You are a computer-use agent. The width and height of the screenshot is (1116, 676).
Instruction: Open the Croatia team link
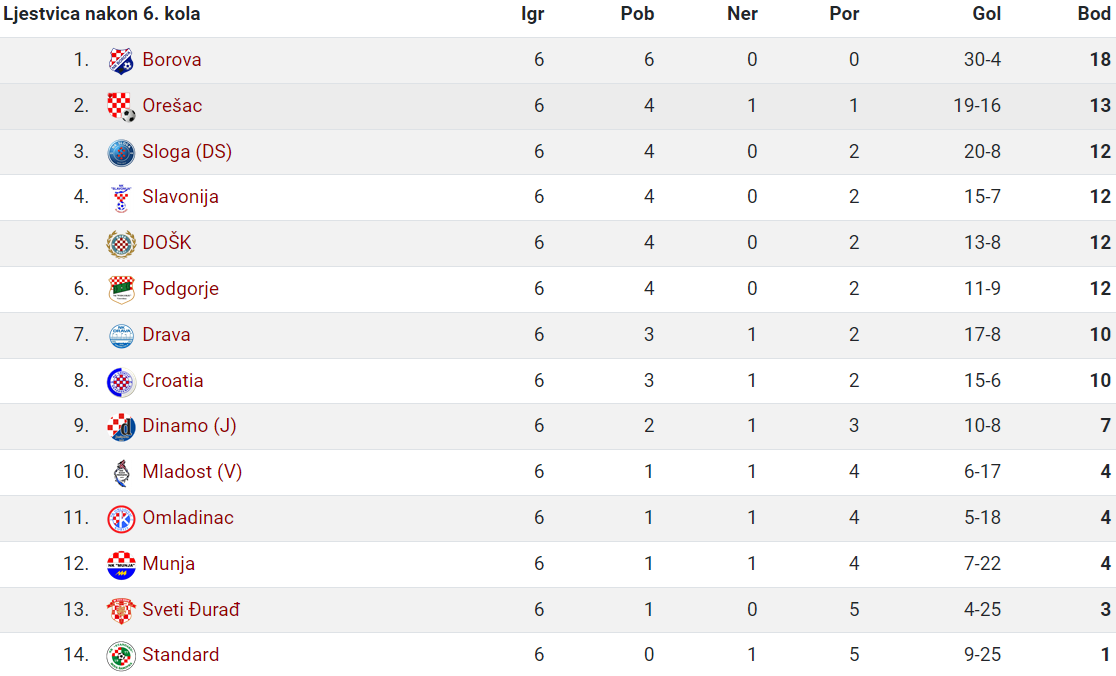[x=173, y=381]
